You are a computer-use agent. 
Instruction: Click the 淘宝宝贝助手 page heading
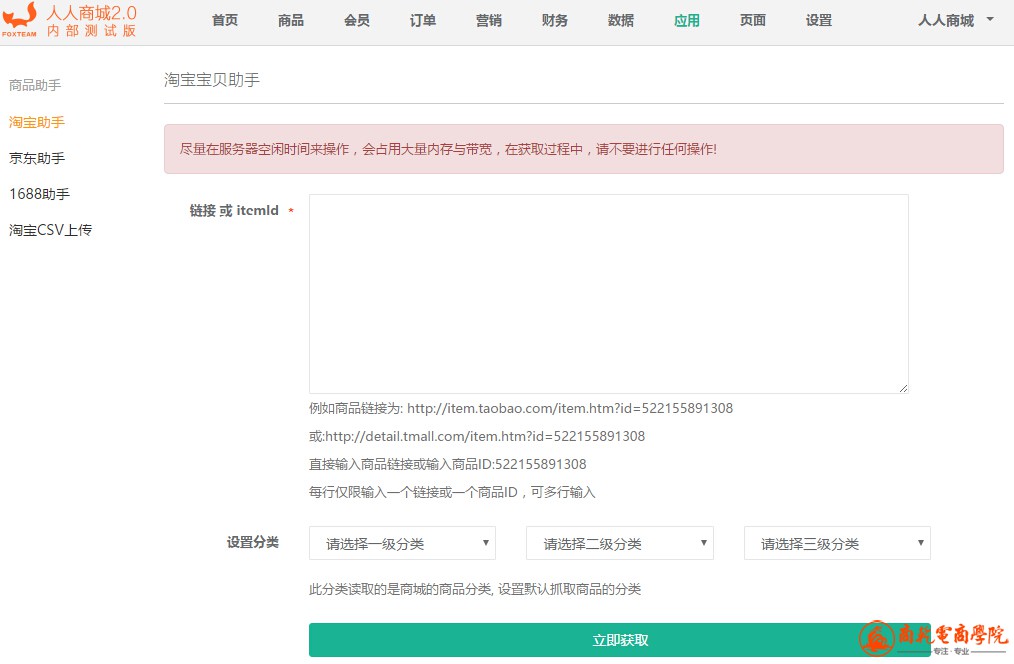click(211, 80)
